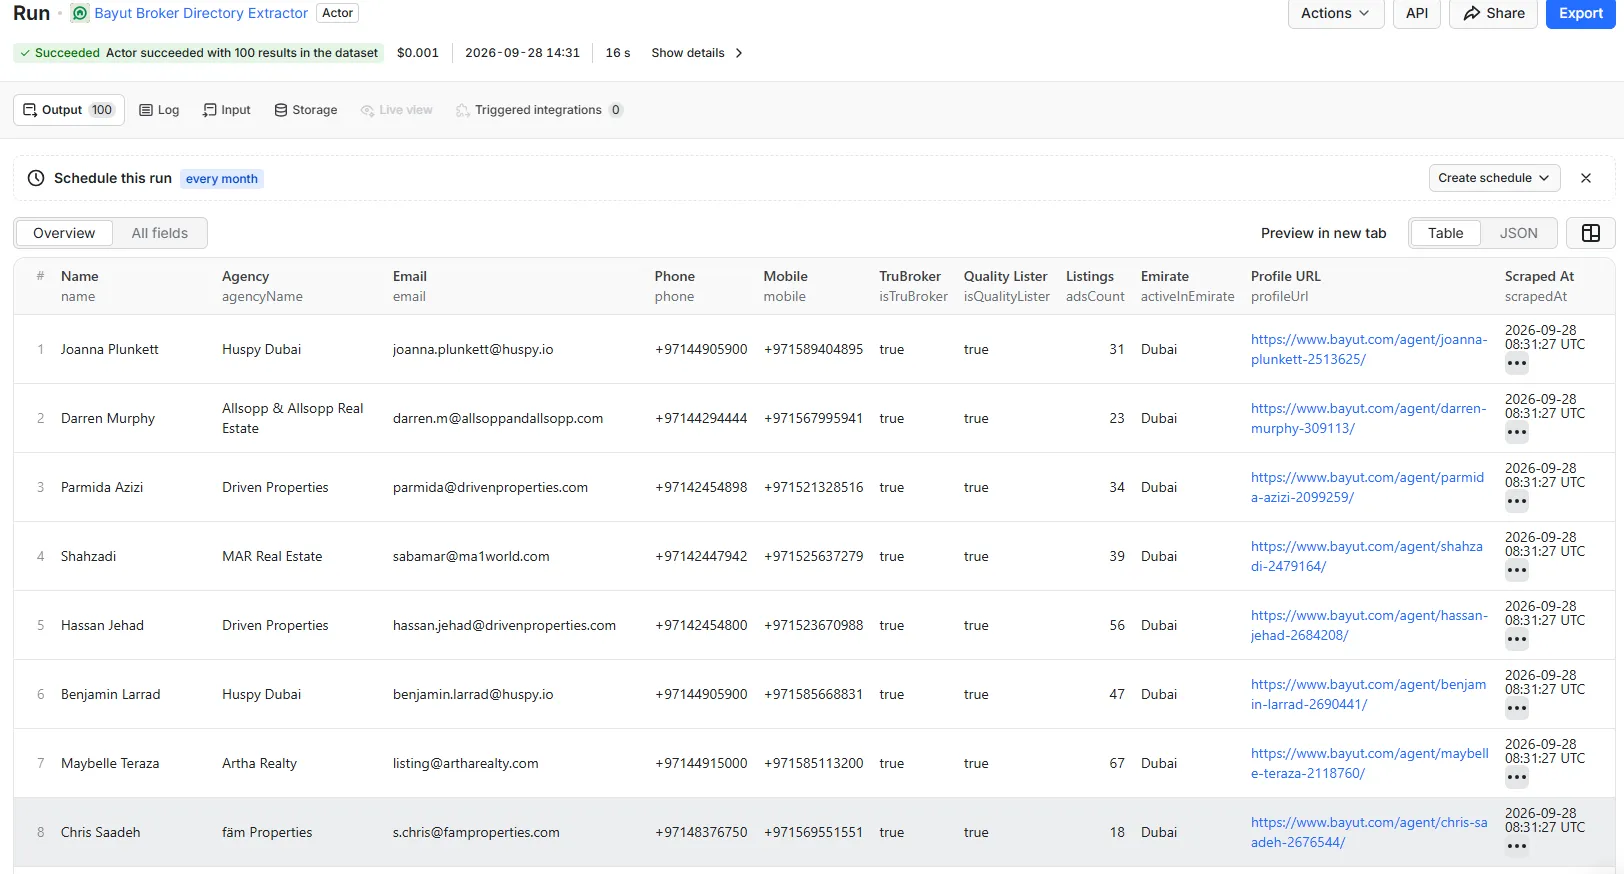Screen dimensions: 1624x874
Task: Open more options for Darren Murphy's scraped date
Action: point(1517,433)
